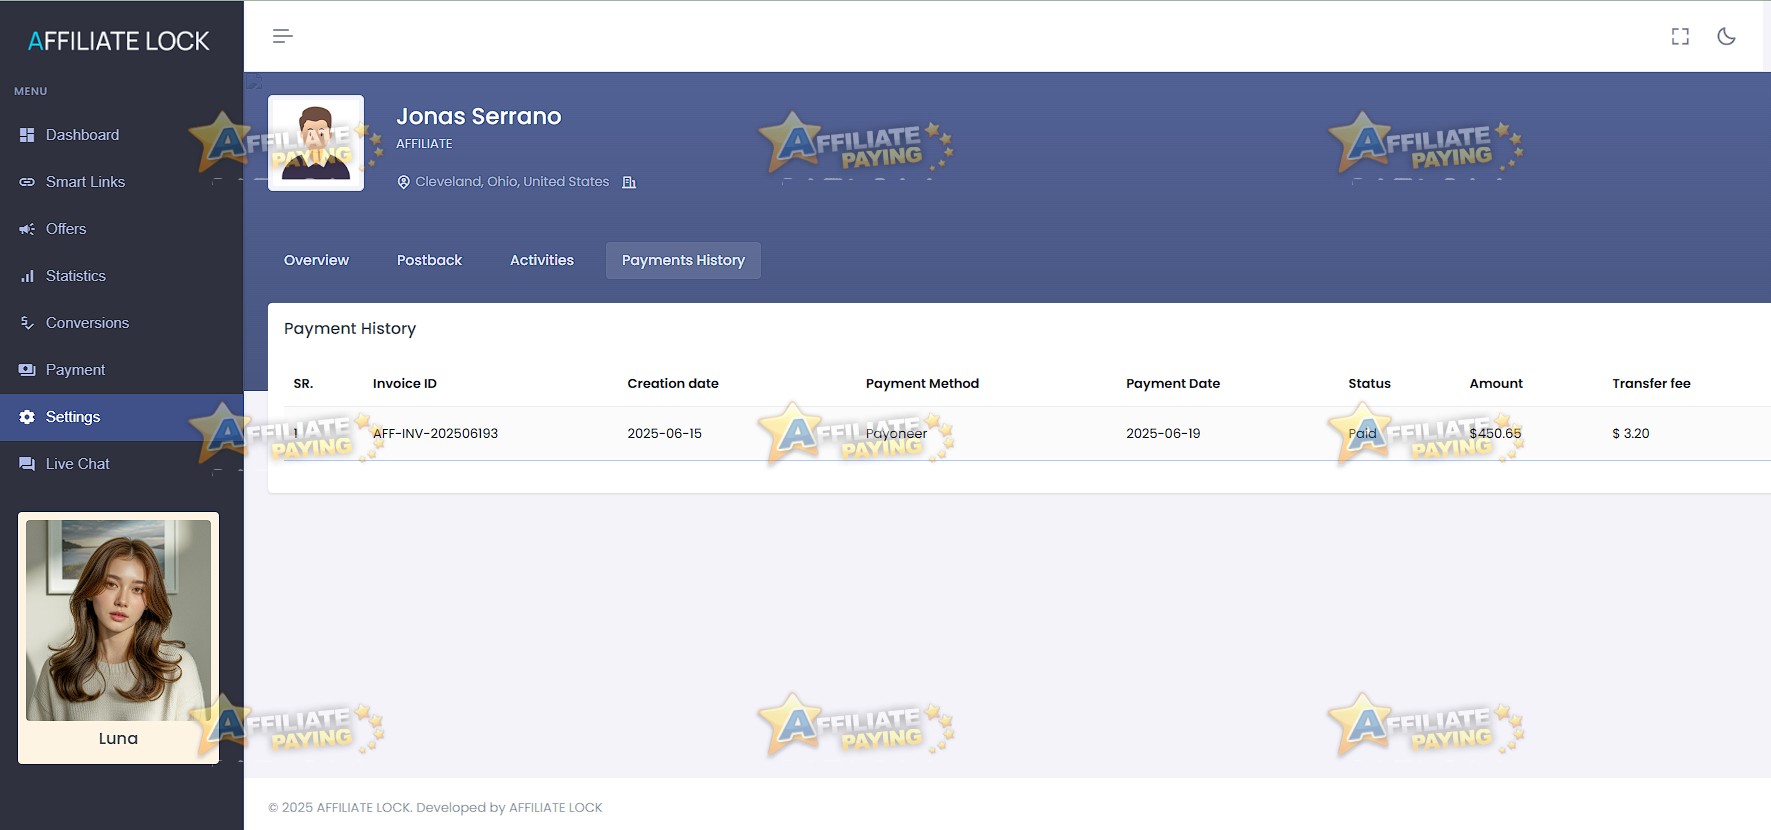The width and height of the screenshot is (1771, 830).
Task: Click the building icon beside location
Action: (629, 182)
